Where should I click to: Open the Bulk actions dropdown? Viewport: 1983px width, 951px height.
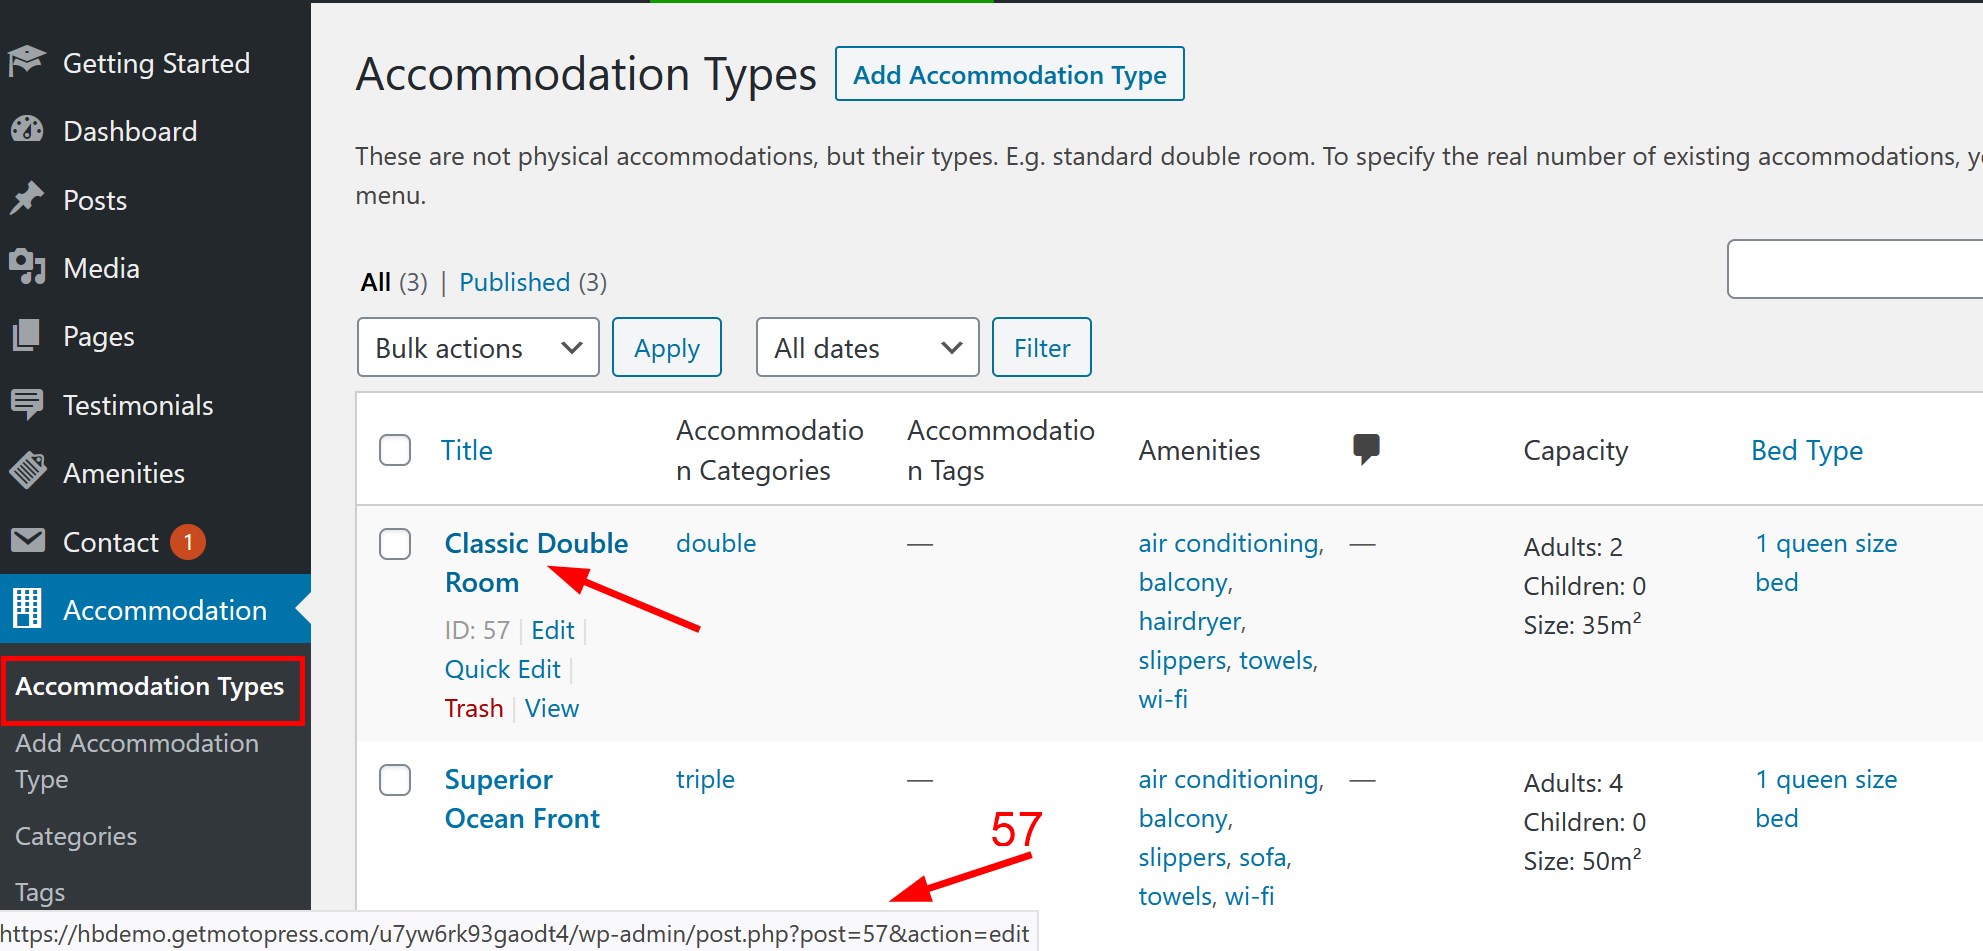(478, 347)
